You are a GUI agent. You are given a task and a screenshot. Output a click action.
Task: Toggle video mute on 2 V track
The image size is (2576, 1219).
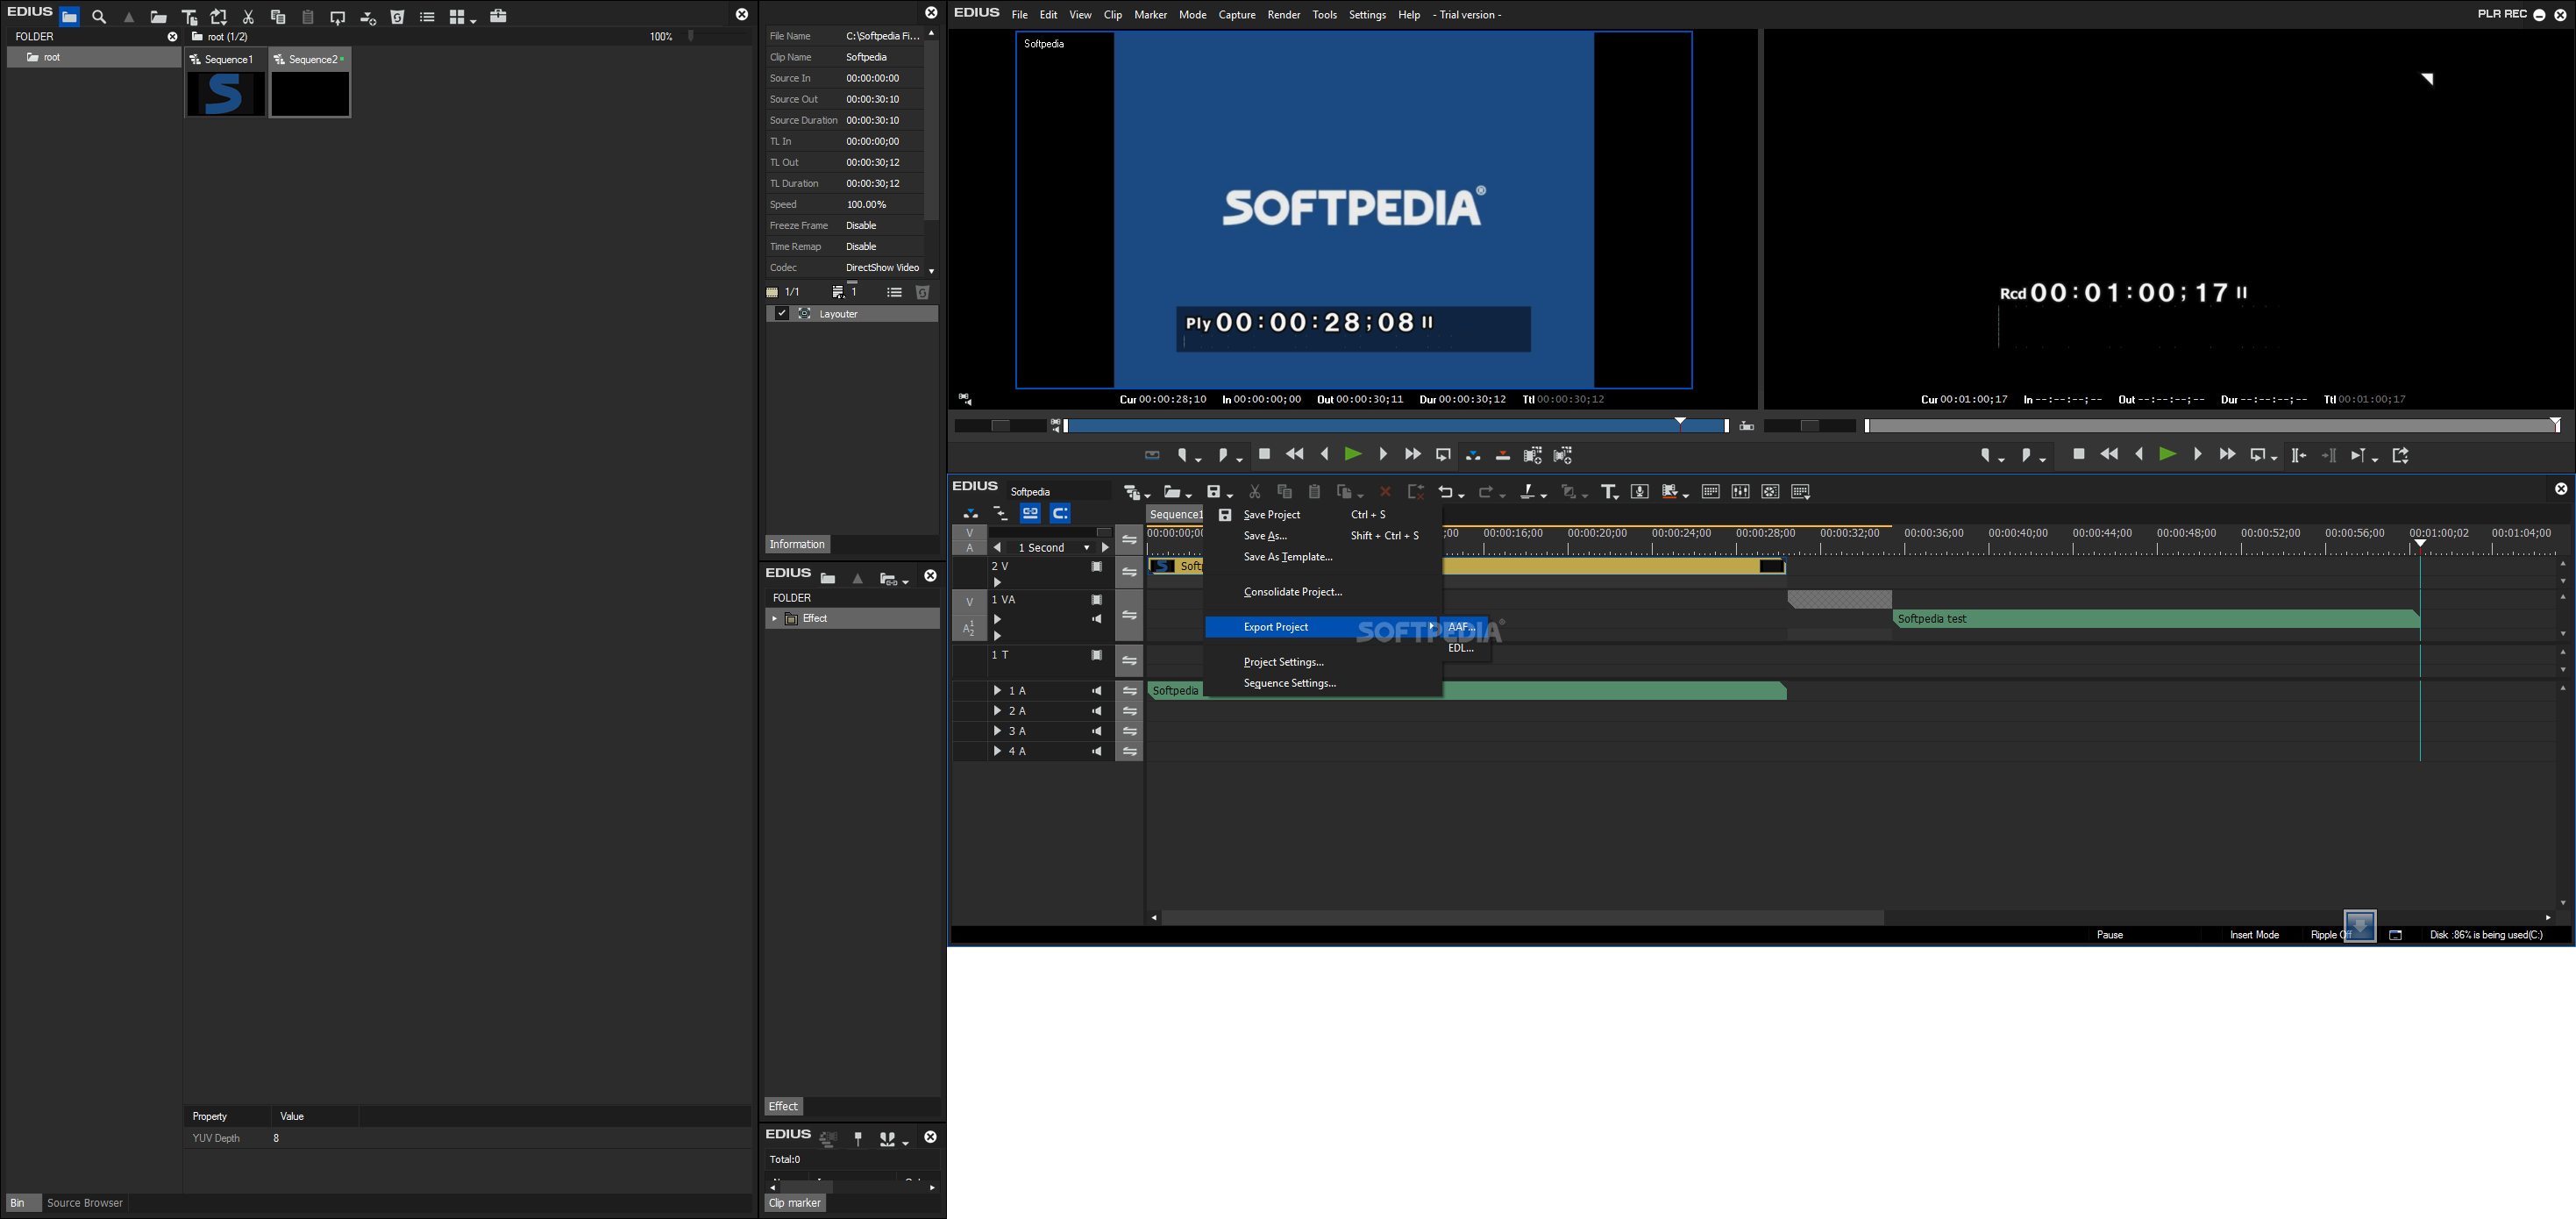point(1097,567)
